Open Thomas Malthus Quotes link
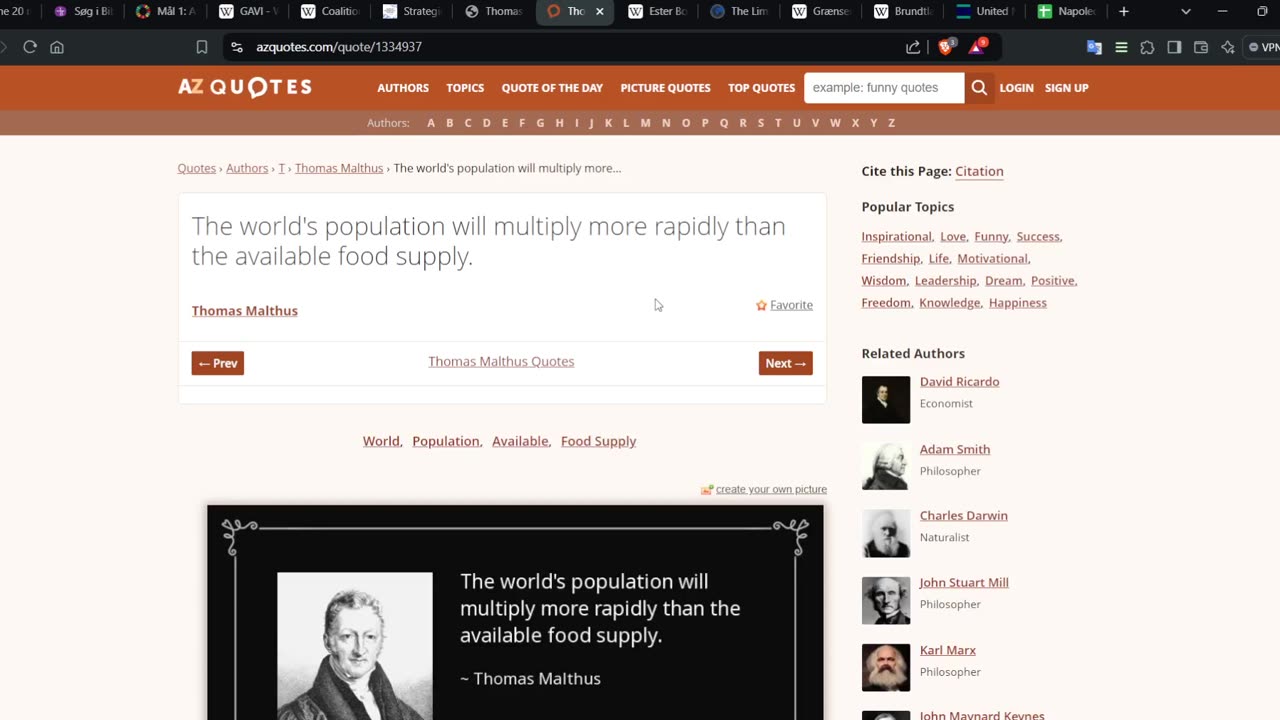 pos(501,361)
